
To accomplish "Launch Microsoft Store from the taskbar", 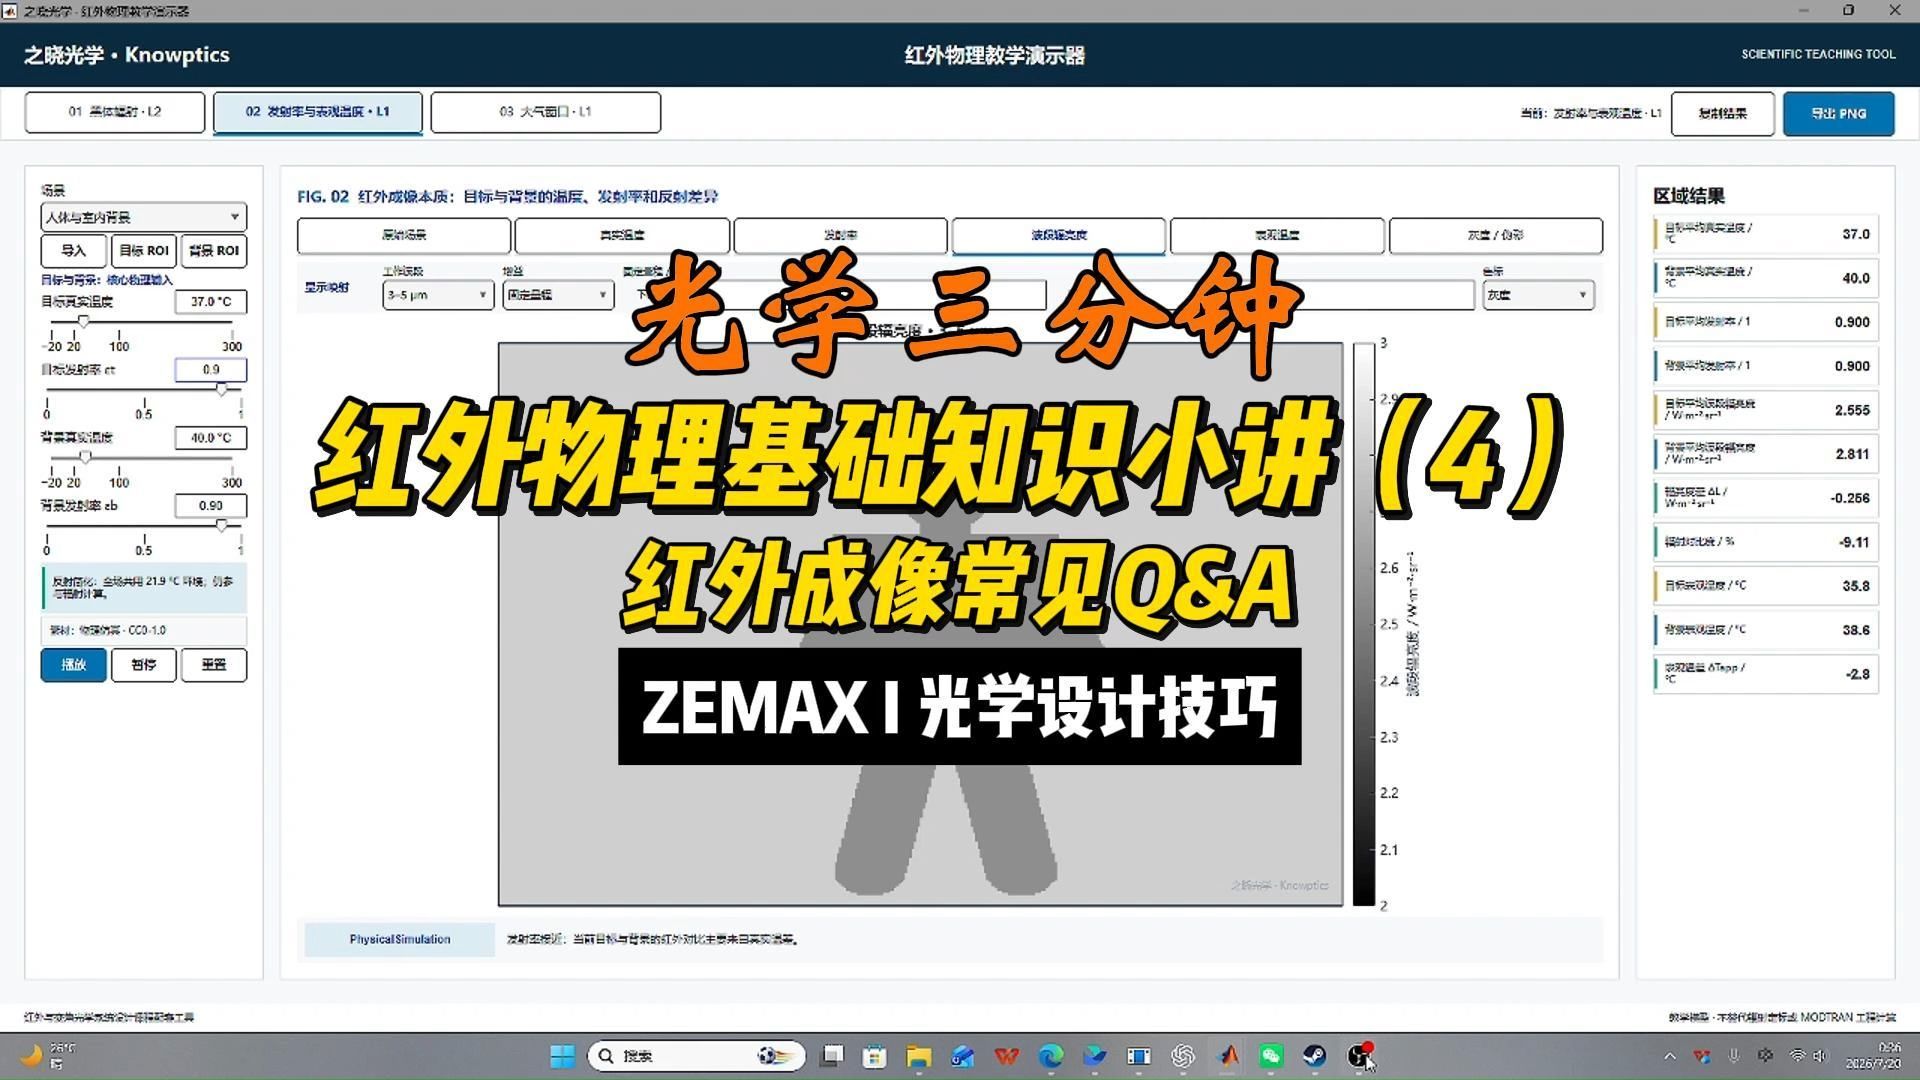I will click(x=875, y=1056).
